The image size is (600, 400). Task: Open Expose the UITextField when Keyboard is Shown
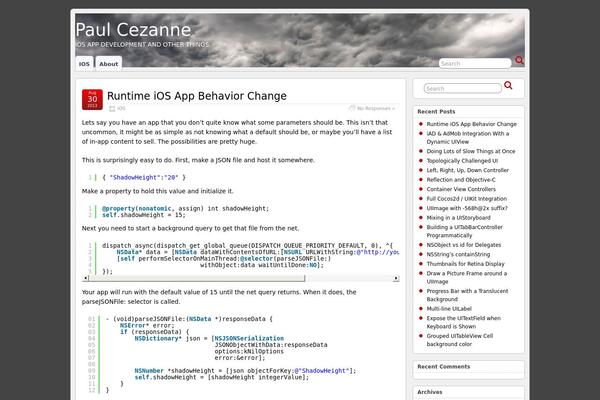(x=464, y=322)
